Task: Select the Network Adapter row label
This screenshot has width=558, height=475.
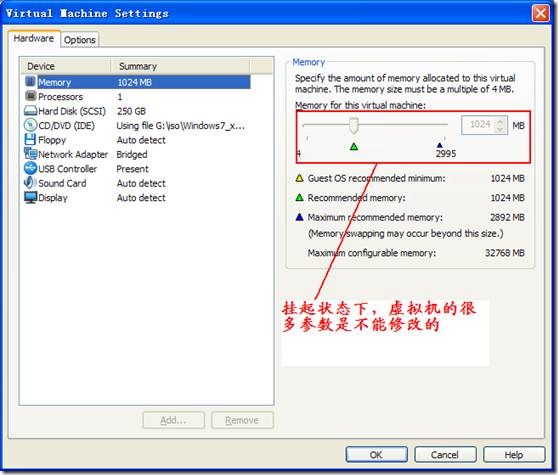Action: (73, 154)
